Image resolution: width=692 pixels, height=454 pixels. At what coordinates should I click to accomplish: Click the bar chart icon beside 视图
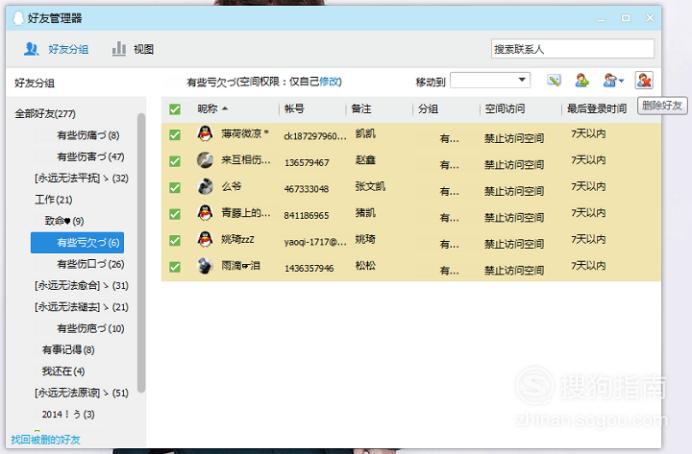point(119,49)
